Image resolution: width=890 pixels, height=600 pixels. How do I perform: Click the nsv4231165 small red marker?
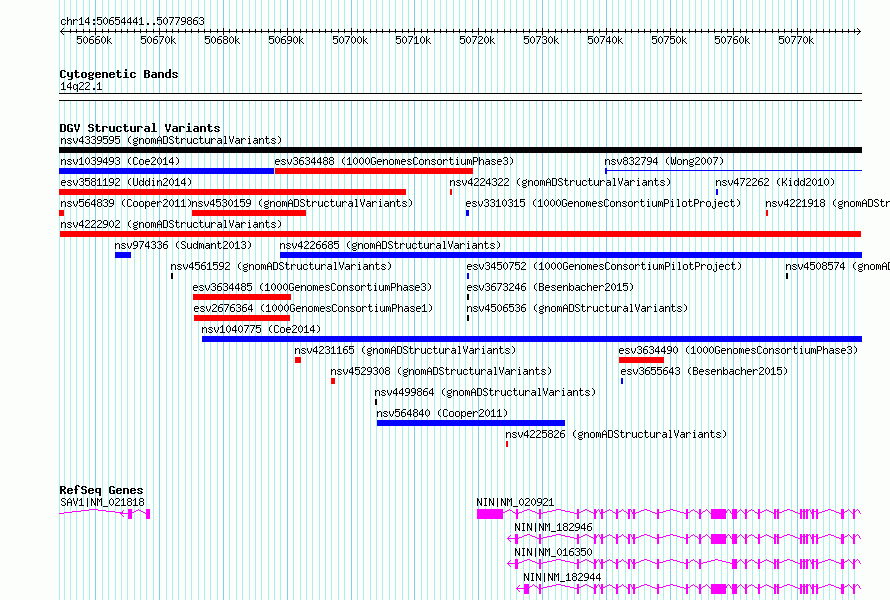click(x=297, y=360)
